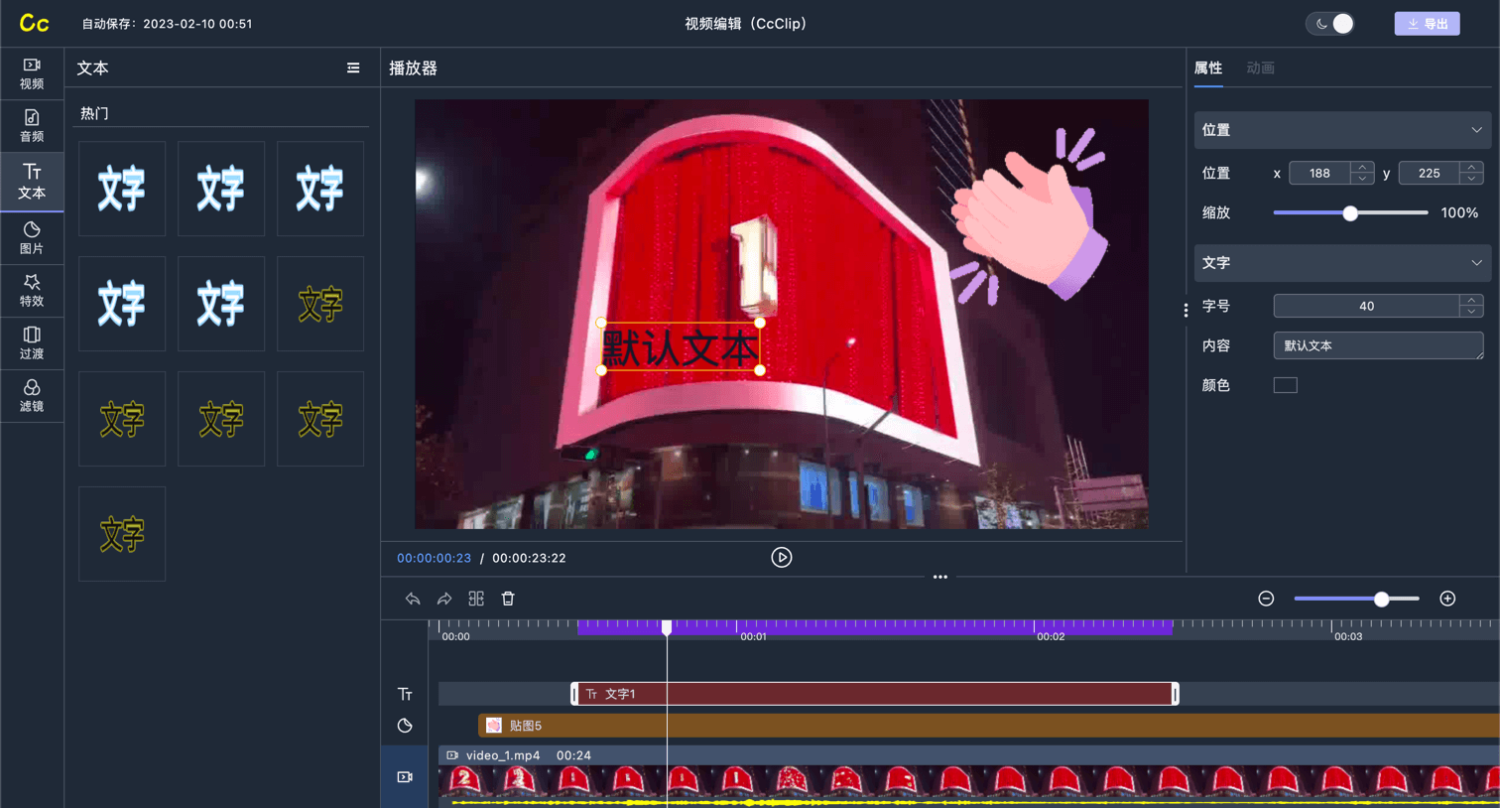The image size is (1500, 808).
Task: Click the 热门 category heading
Action: (x=95, y=114)
